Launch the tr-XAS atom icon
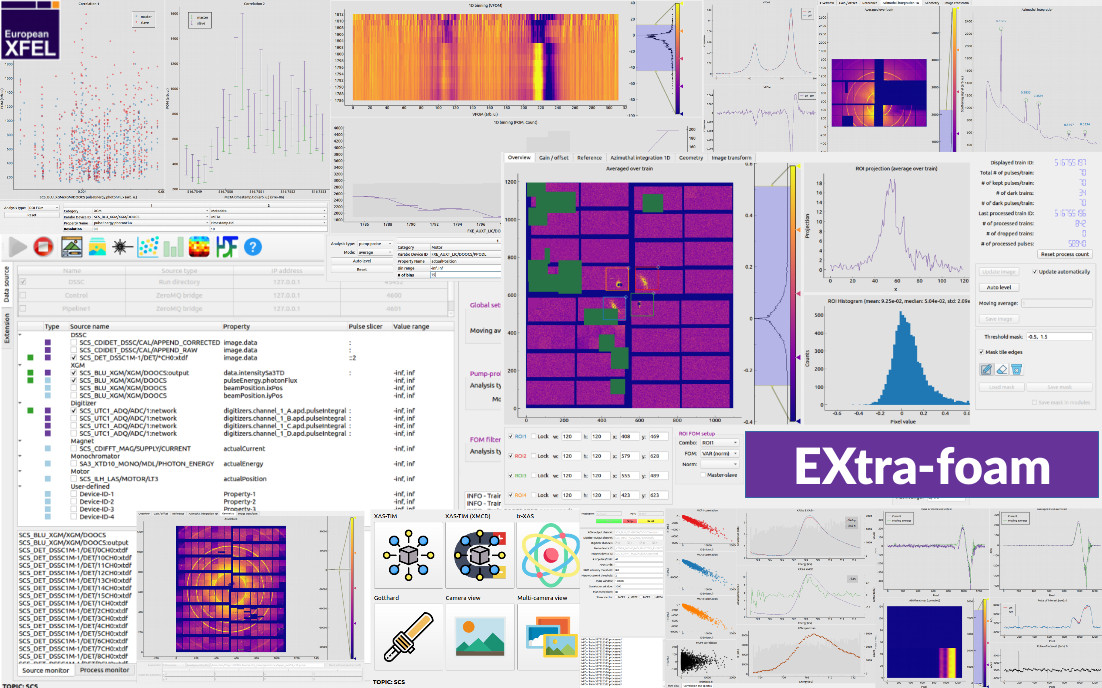The image size is (1102, 688). 550,555
